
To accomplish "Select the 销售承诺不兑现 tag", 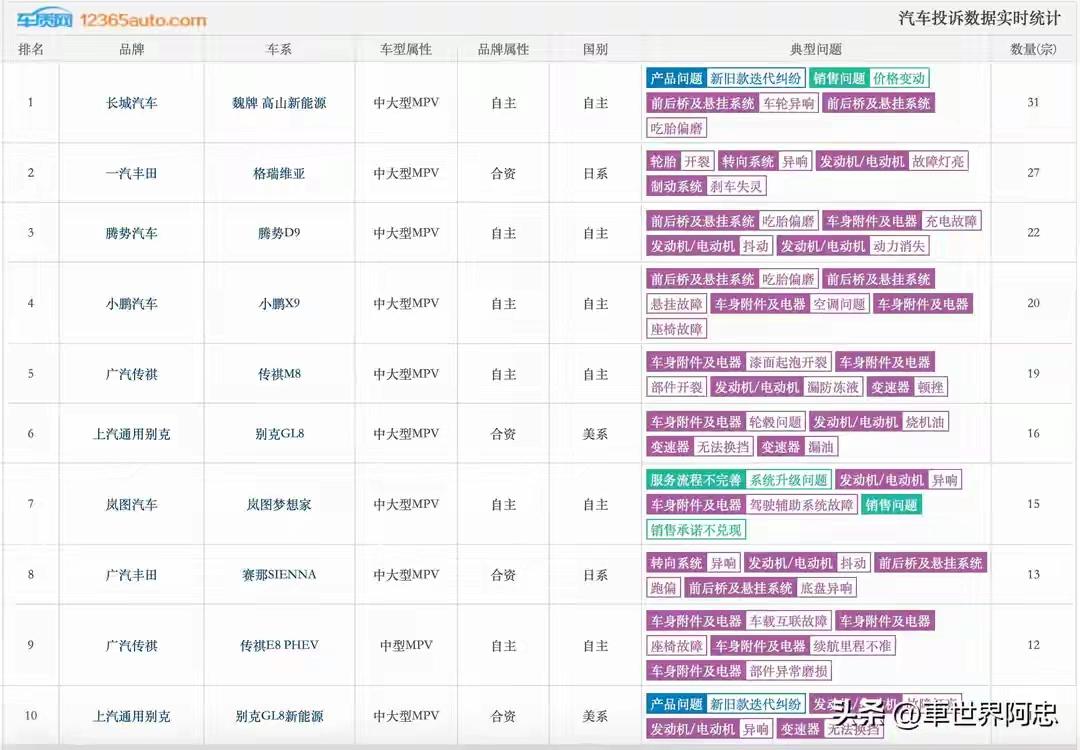I will pyautogui.click(x=696, y=530).
